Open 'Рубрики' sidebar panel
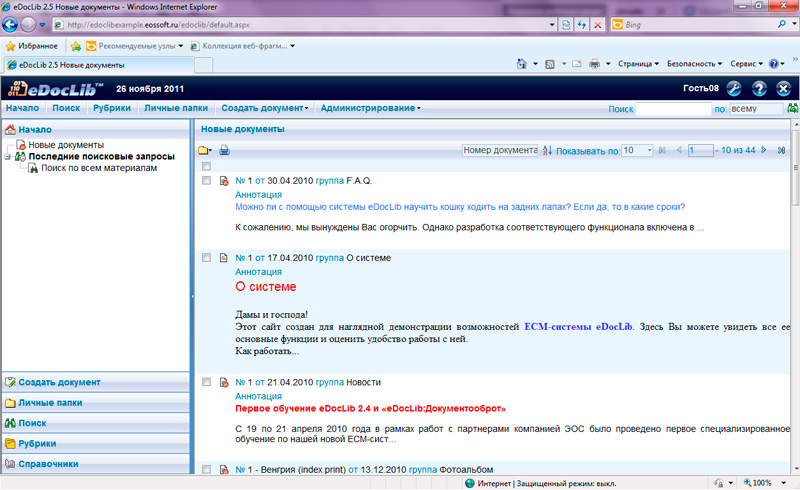 pos(96,444)
